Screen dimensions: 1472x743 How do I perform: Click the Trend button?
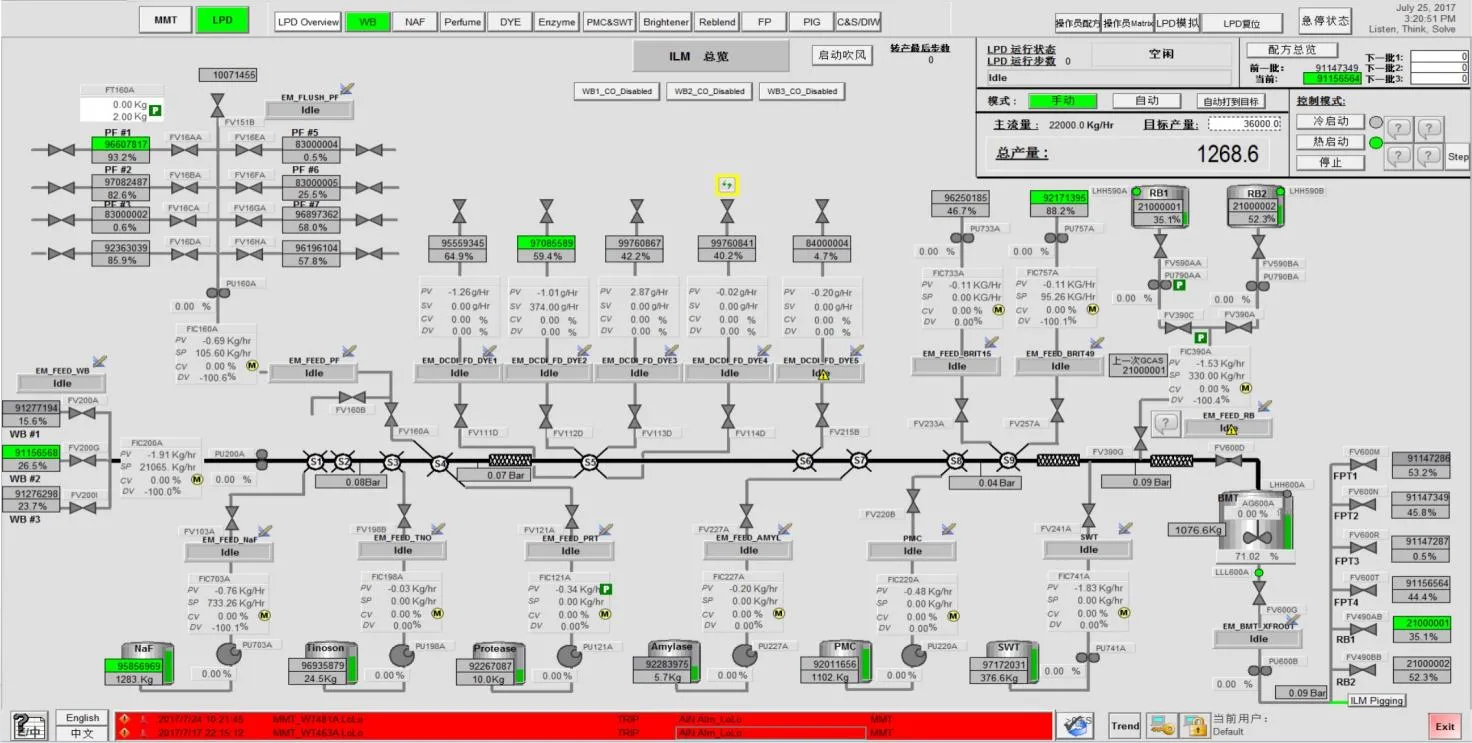tap(1124, 726)
